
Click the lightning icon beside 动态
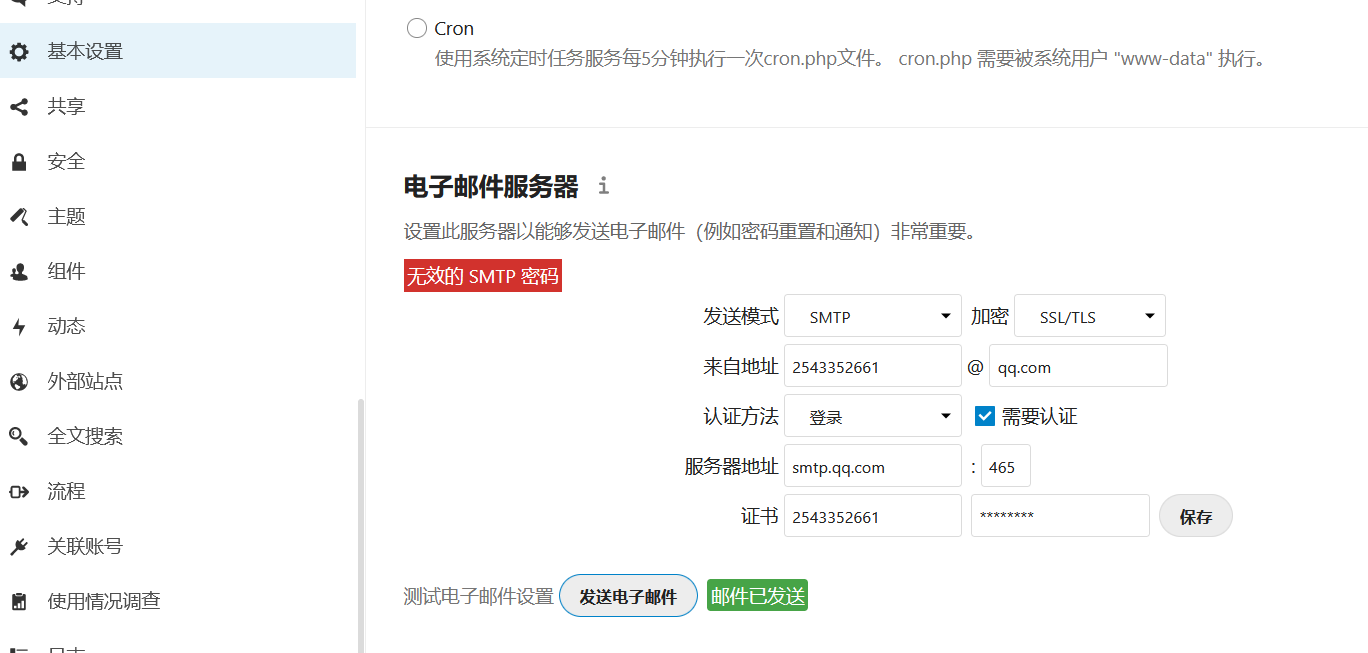coord(19,326)
